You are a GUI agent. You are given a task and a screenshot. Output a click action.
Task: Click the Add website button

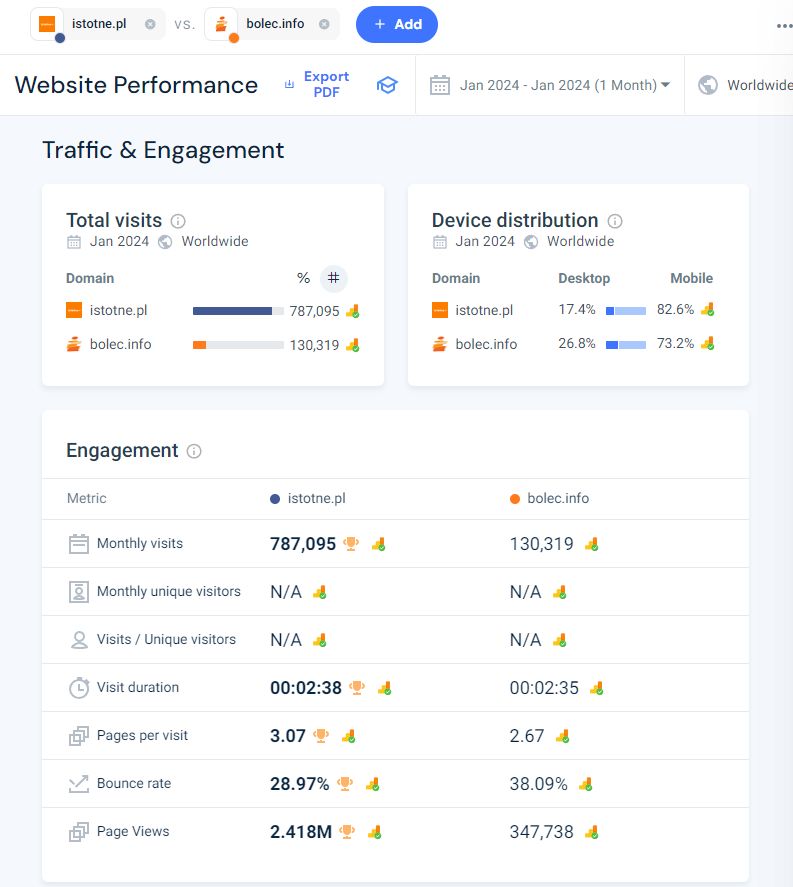click(x=396, y=24)
